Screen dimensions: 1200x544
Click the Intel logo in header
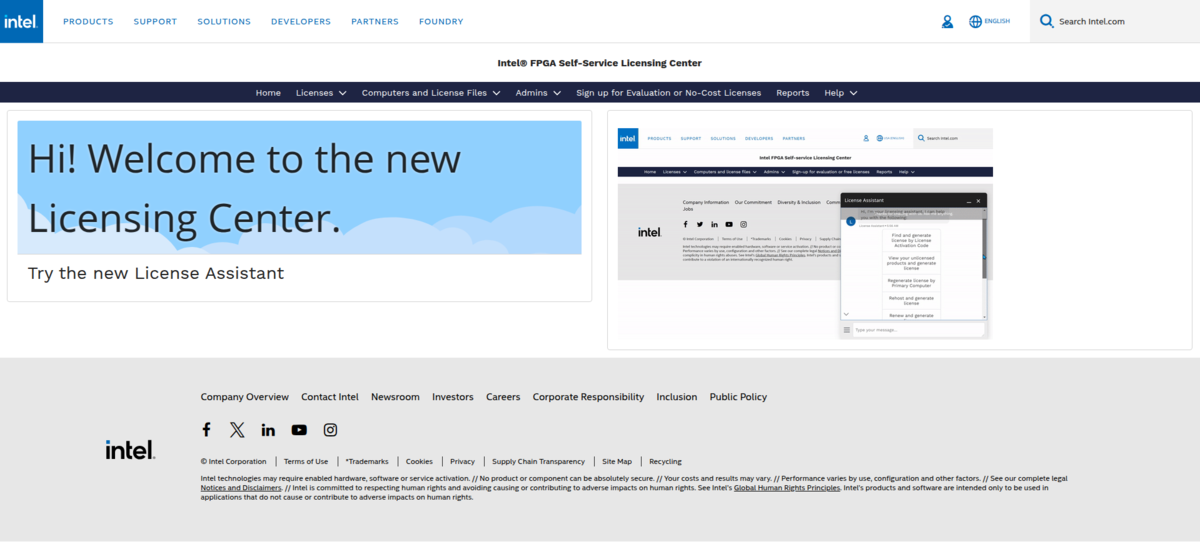pyautogui.click(x=21, y=21)
